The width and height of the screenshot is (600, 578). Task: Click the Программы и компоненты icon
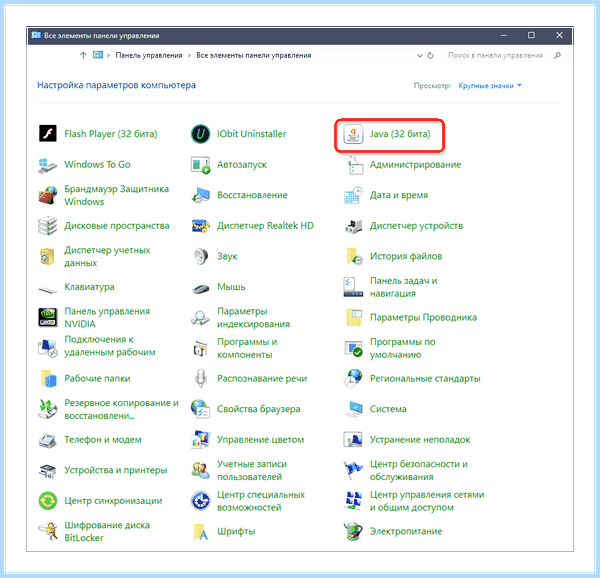(201, 348)
